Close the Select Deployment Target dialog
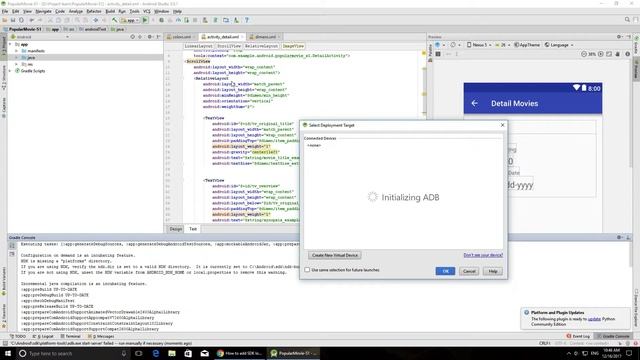Screen dimensions: 640x360 (x=502, y=125)
